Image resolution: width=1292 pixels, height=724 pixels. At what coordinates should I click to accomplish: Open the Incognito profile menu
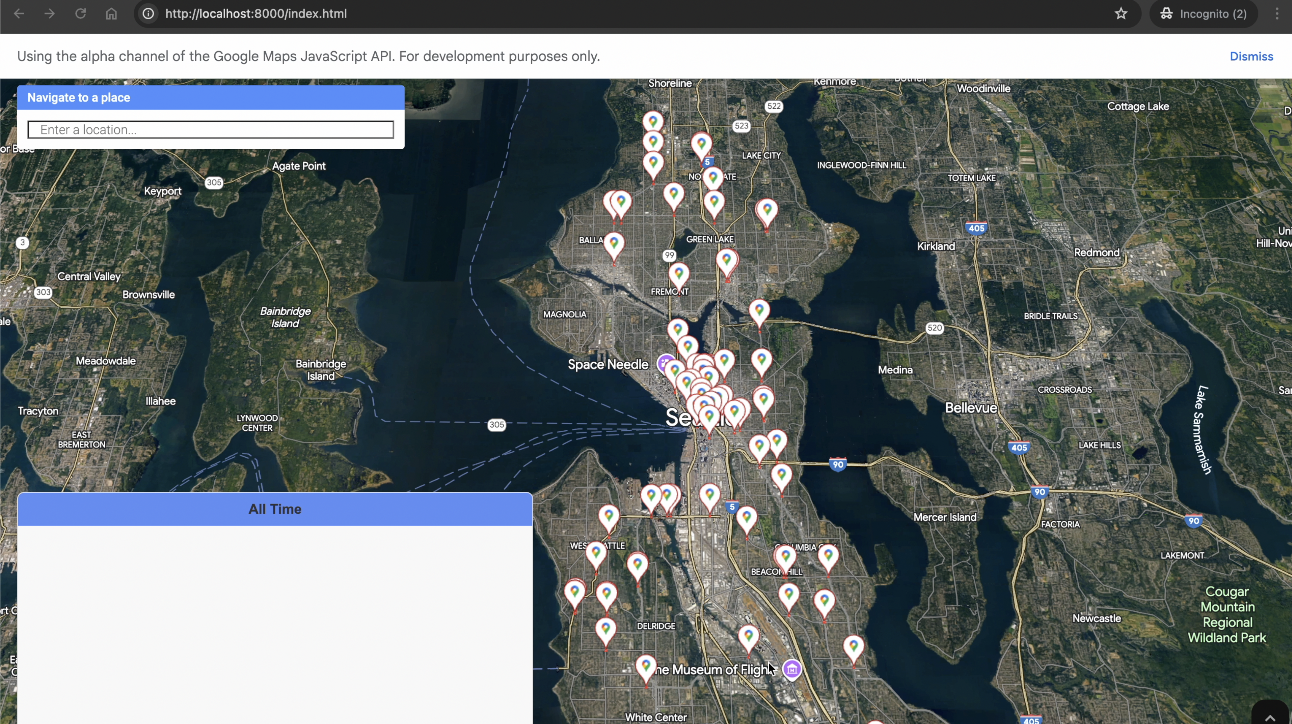tap(1202, 14)
